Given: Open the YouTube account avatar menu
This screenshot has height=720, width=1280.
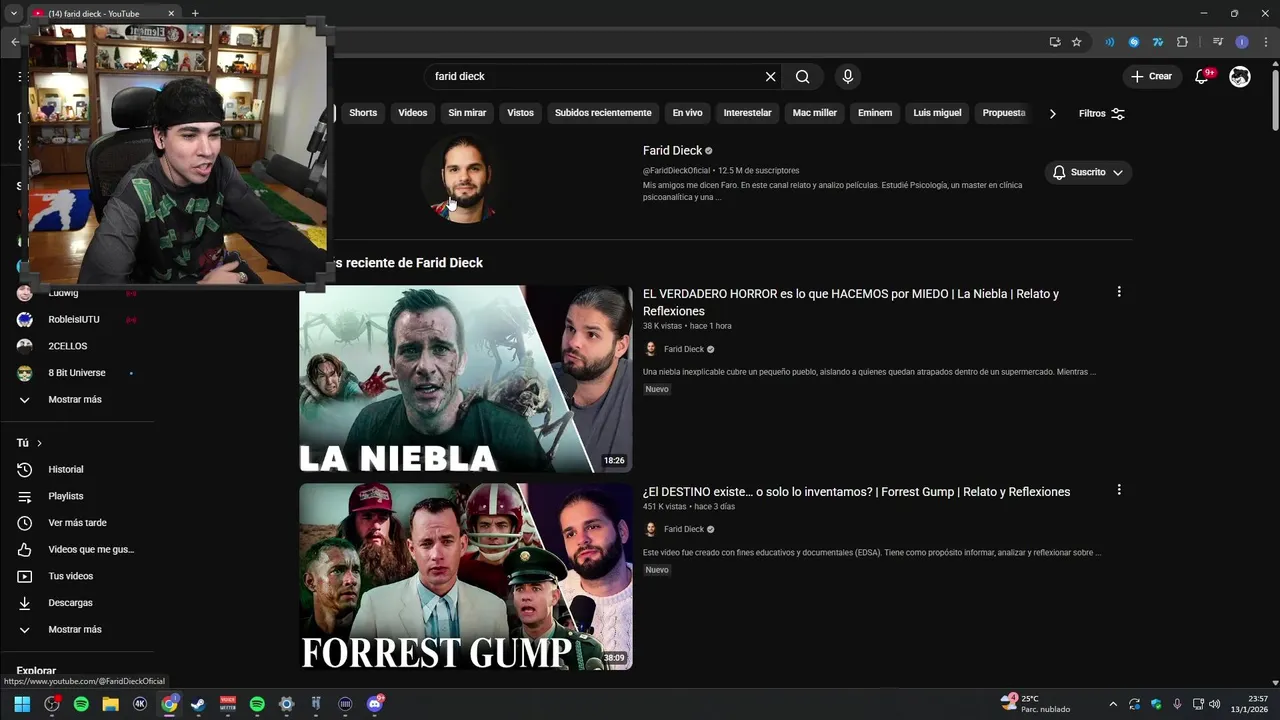Looking at the screenshot, I should click(x=1240, y=76).
